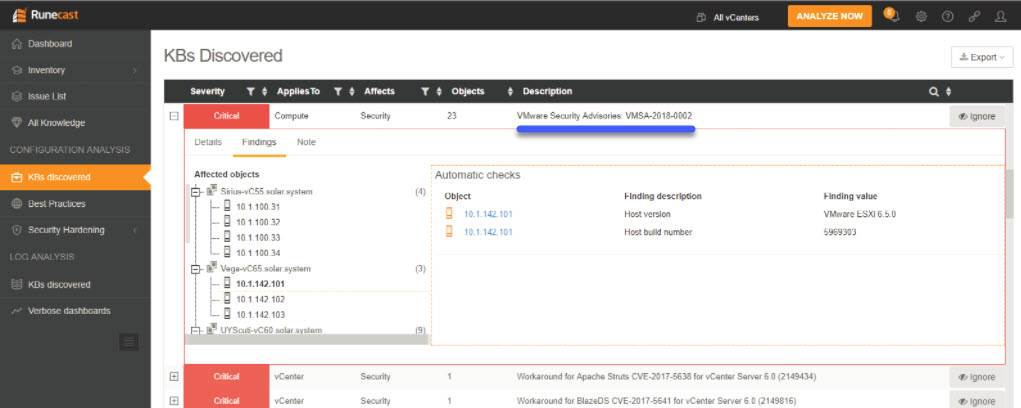
Task: Open the user profile icon
Action: coord(1001,17)
